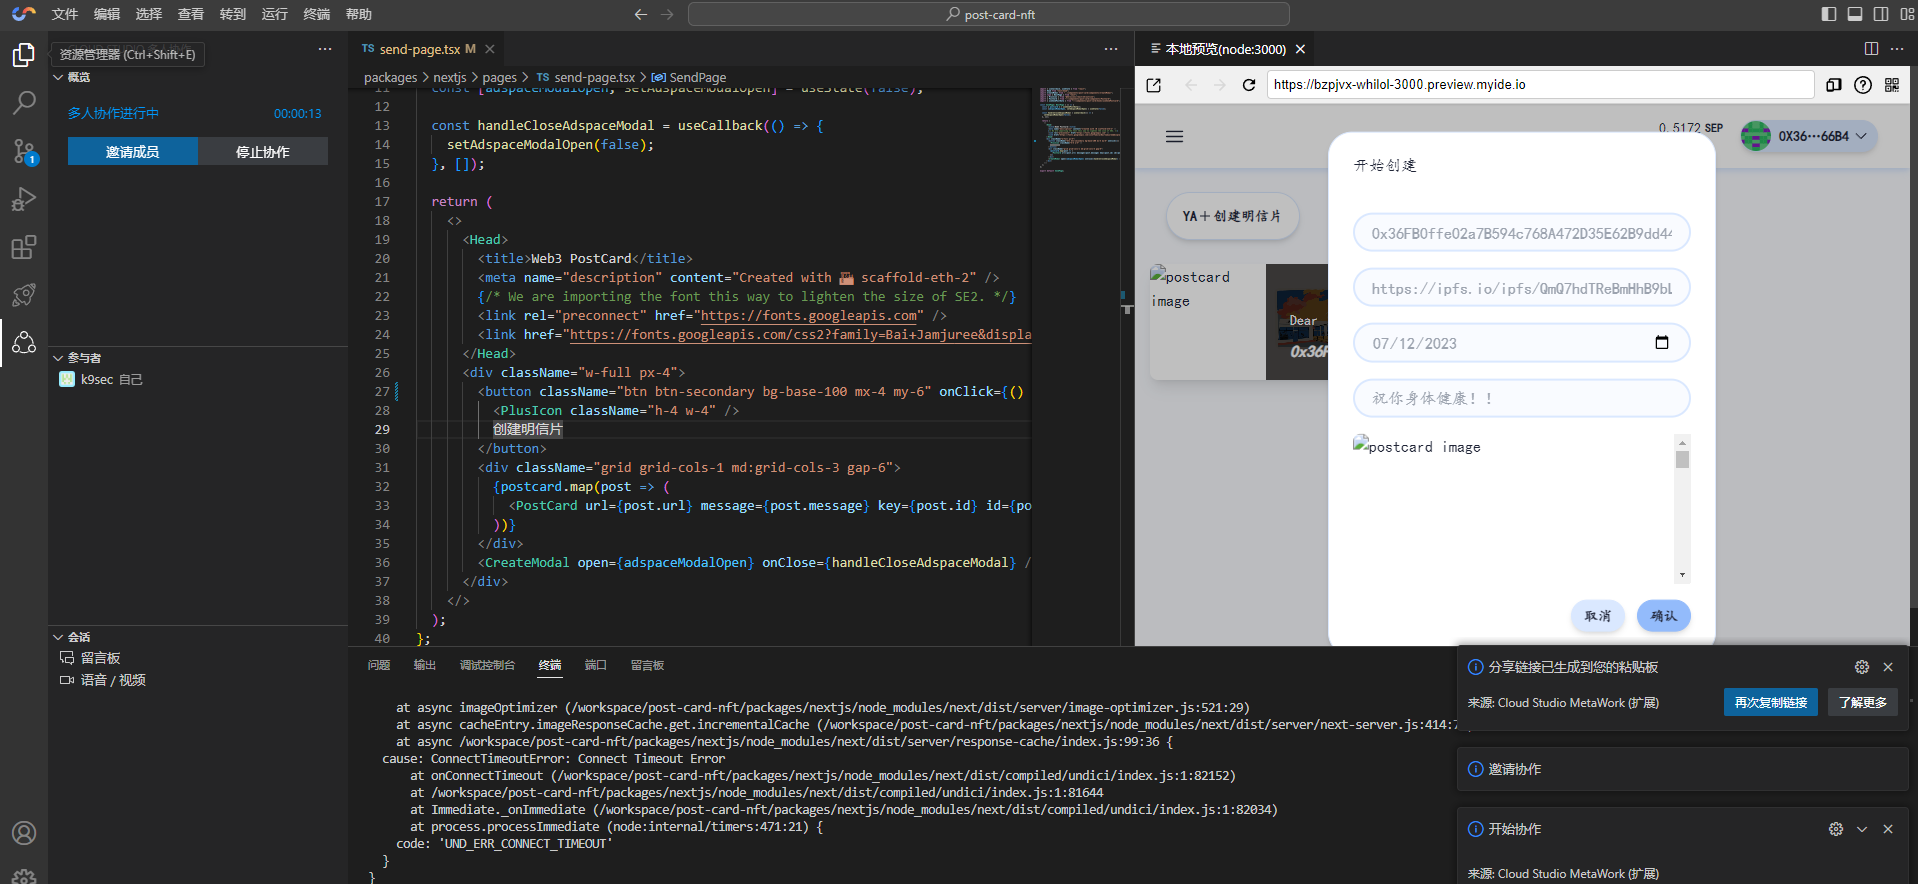Click the postcard image list scrollbar

pos(1682,508)
